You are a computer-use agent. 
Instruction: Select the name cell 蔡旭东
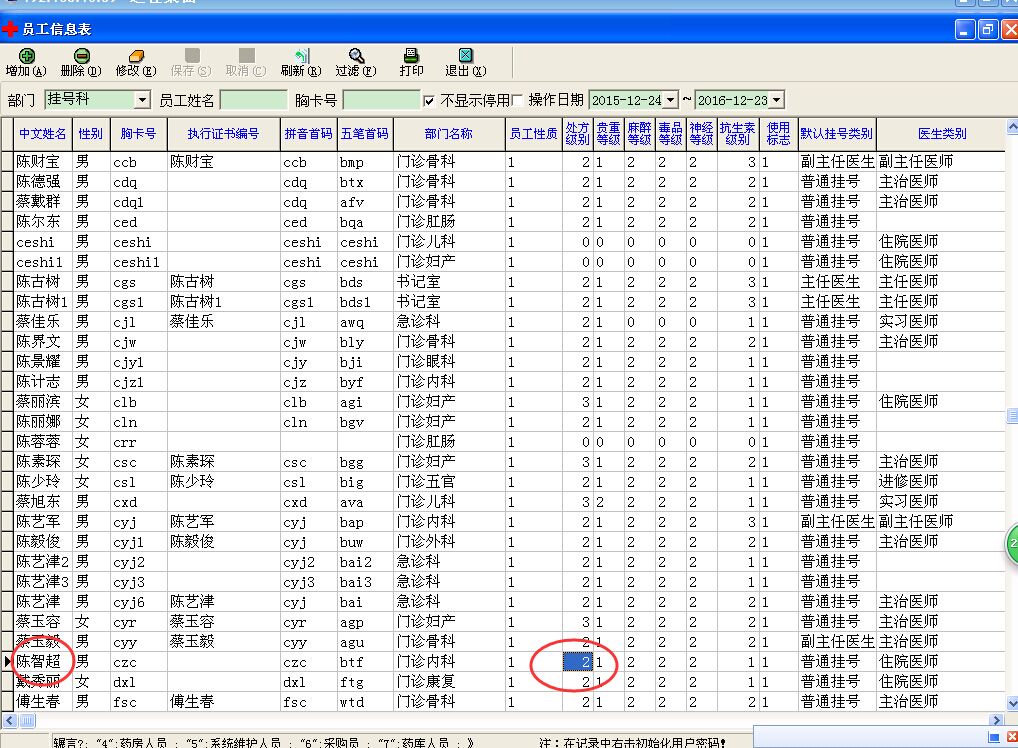(43, 502)
